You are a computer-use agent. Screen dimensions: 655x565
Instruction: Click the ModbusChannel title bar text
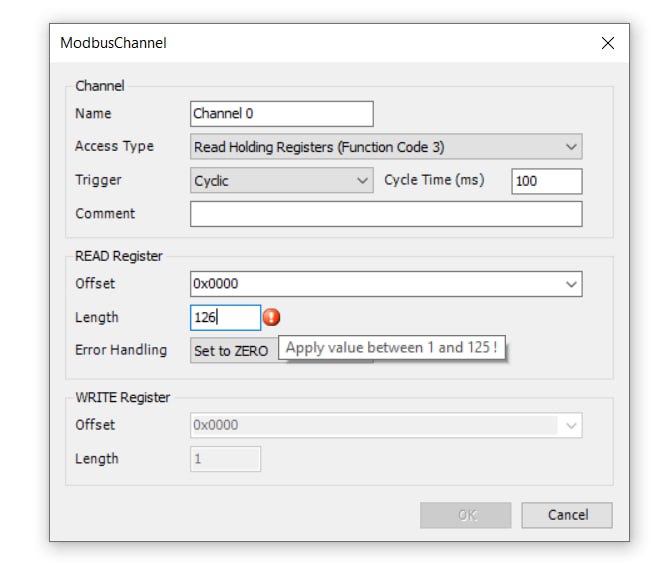[x=113, y=43]
